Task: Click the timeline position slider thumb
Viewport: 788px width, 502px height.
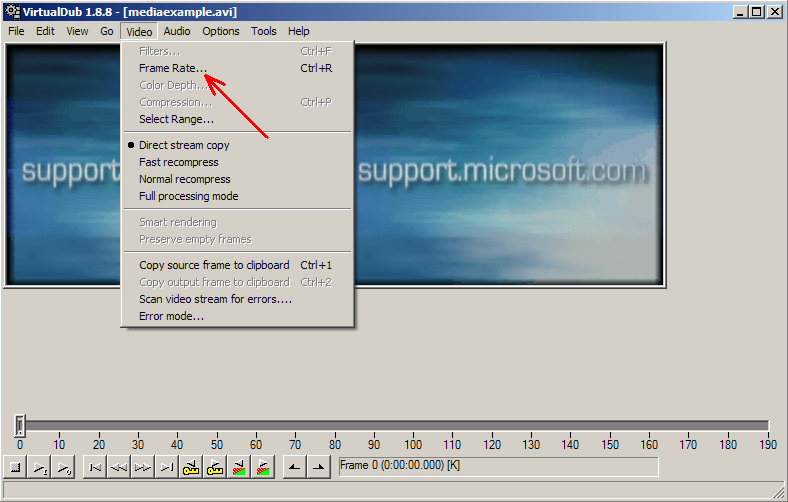Action: pos(20,425)
